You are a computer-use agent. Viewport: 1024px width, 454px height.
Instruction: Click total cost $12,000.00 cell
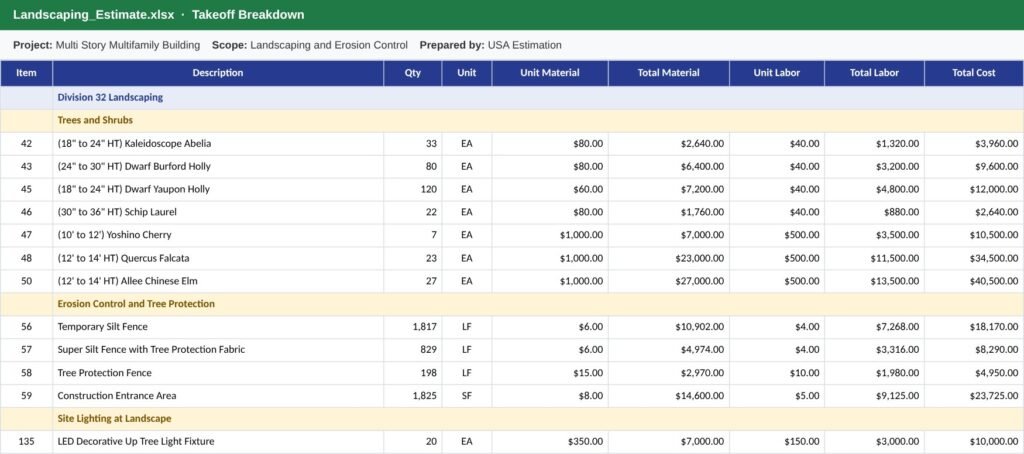(974, 189)
